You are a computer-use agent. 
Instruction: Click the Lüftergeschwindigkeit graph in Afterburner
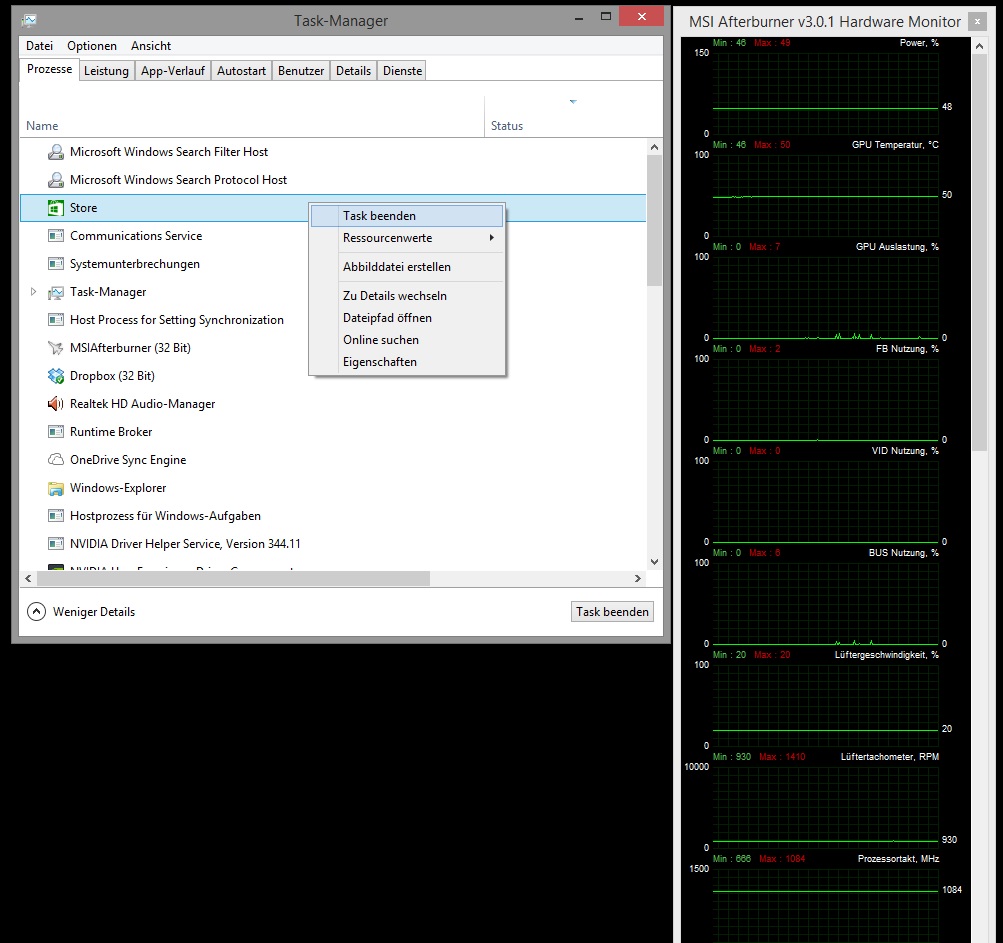point(825,706)
